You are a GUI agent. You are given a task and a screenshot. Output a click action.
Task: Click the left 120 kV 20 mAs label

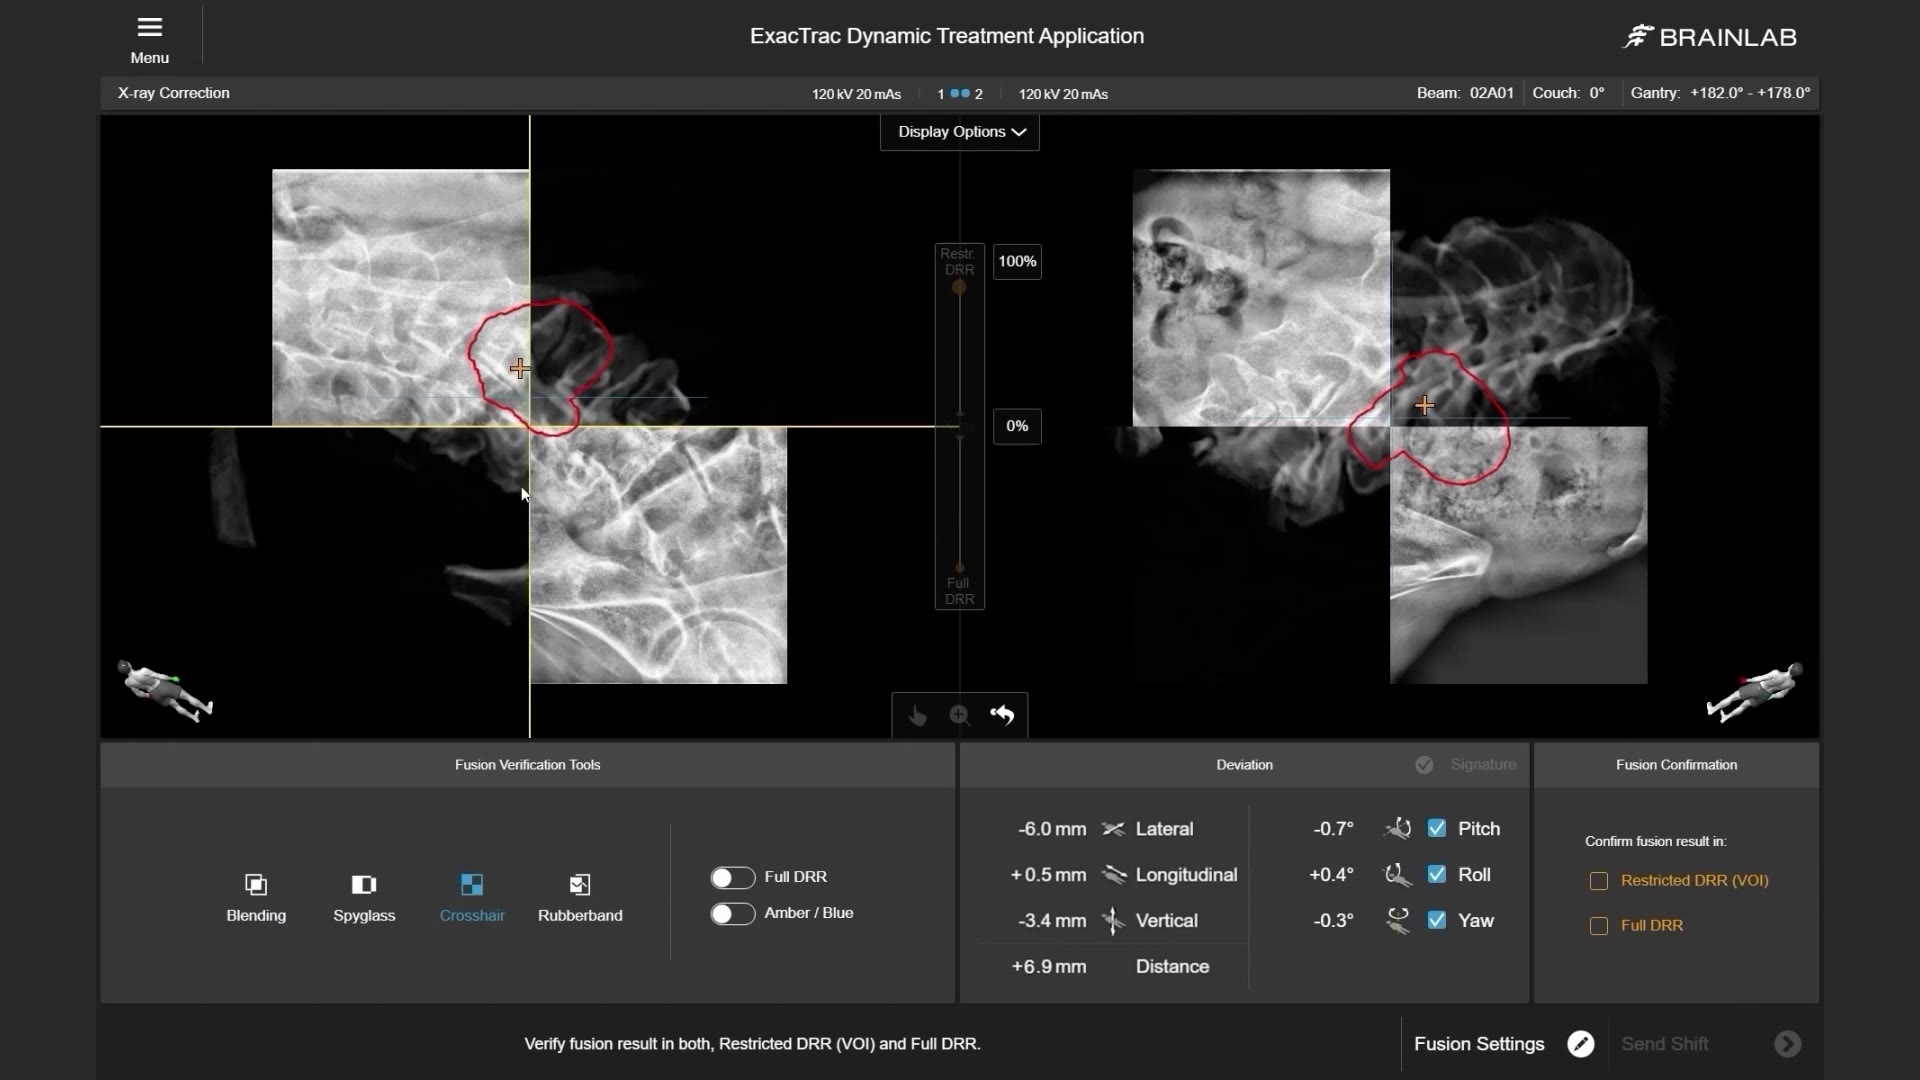(x=856, y=94)
